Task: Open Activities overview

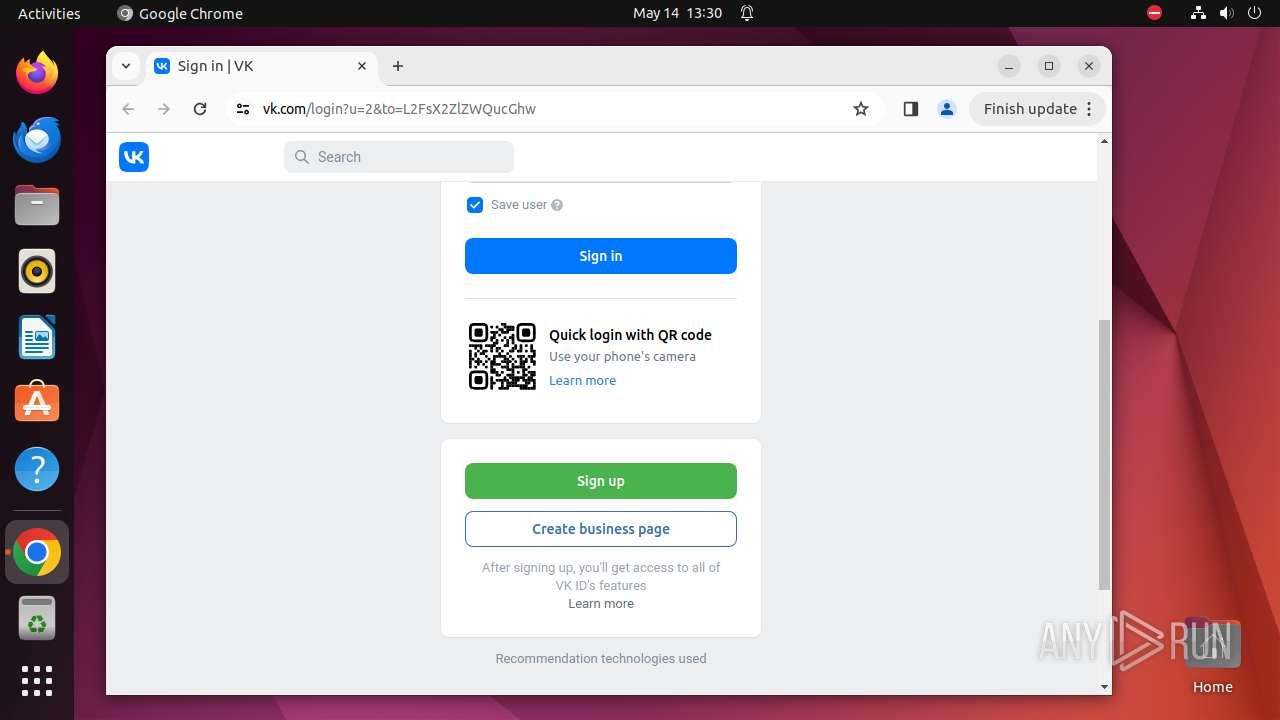Action: coord(49,13)
